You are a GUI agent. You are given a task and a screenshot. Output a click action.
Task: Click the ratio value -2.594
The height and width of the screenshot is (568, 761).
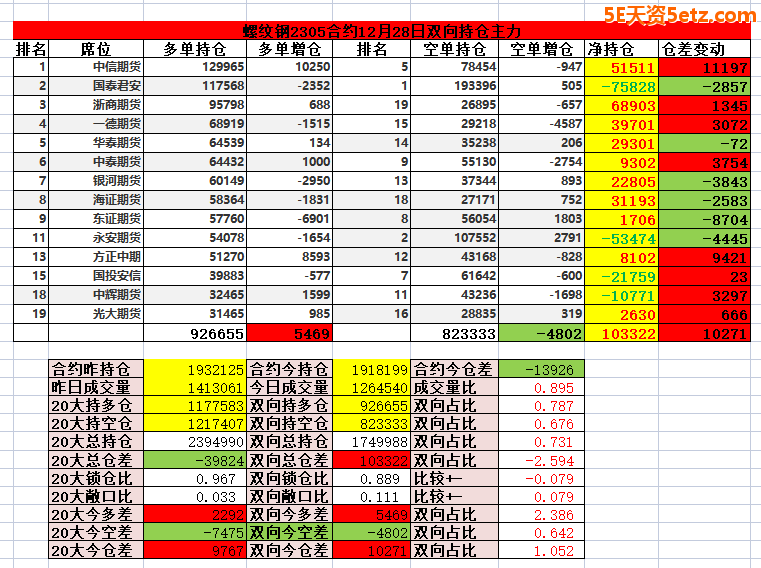pos(542,460)
